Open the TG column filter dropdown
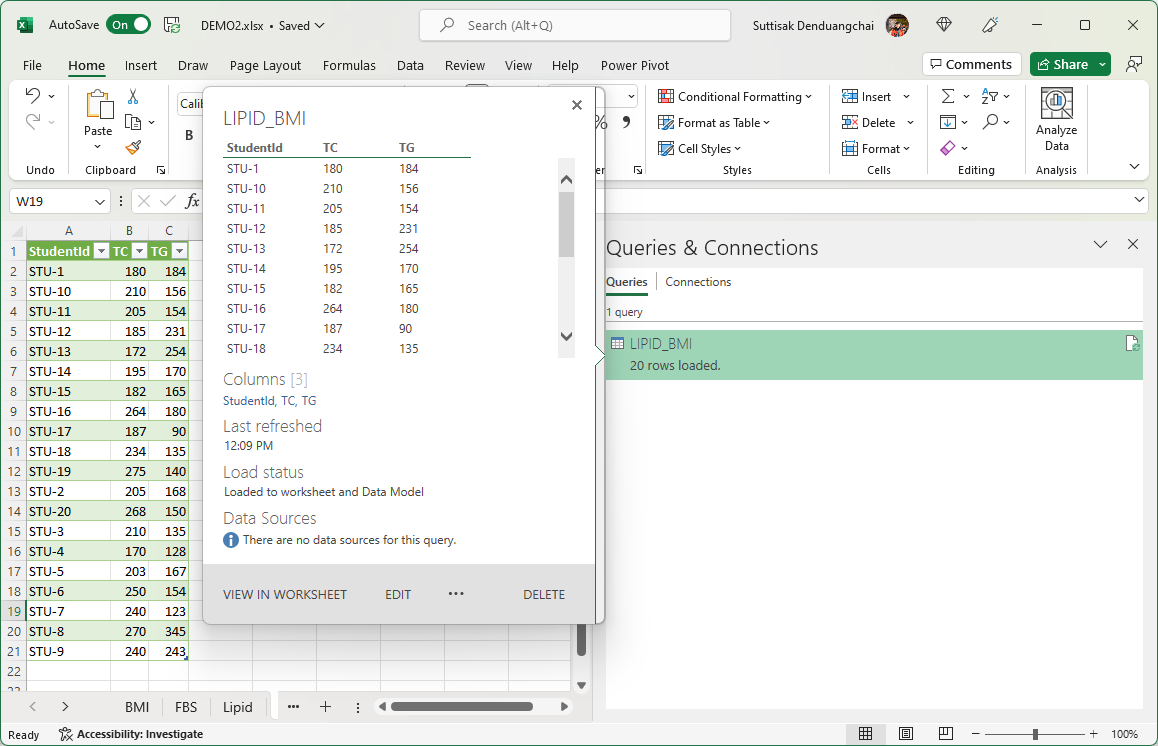This screenshot has height=746, width=1158. tap(179, 251)
